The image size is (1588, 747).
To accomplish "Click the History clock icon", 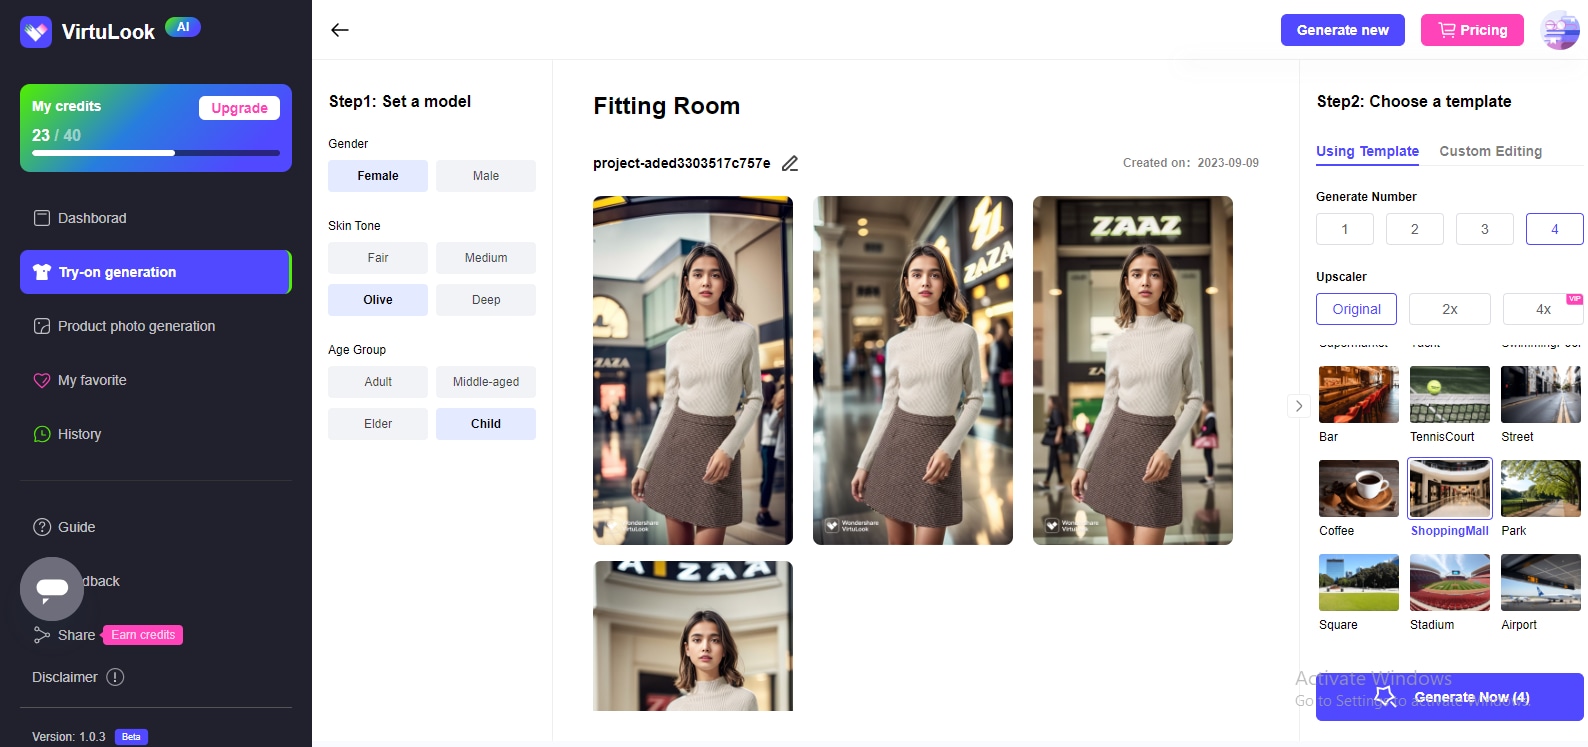I will (42, 434).
